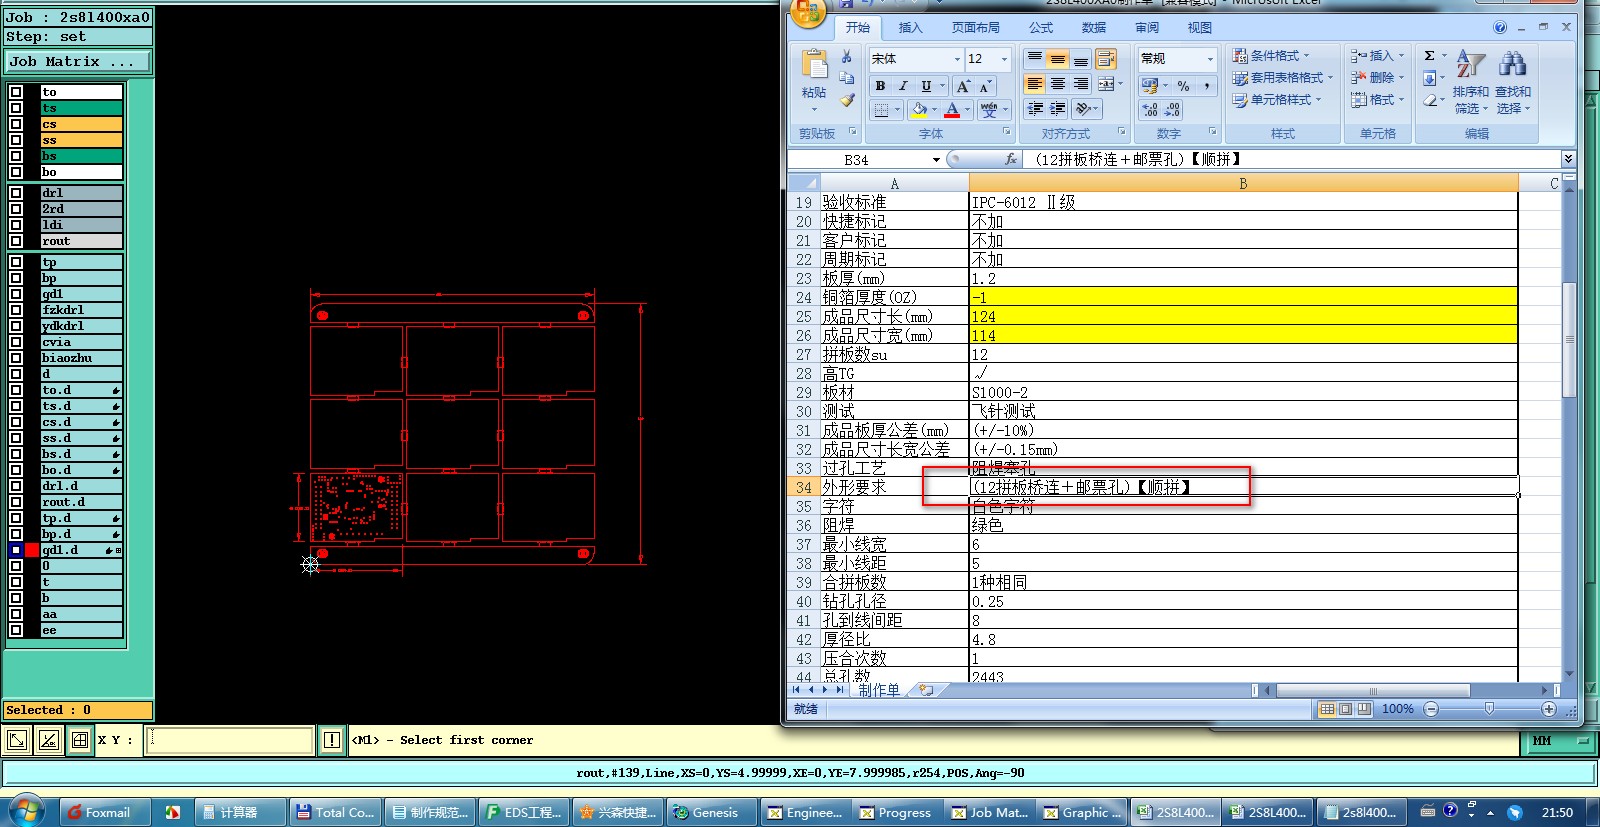This screenshot has height=827, width=1600.
Task: Click the Insert Worksheet tab icon
Action: coord(926,690)
